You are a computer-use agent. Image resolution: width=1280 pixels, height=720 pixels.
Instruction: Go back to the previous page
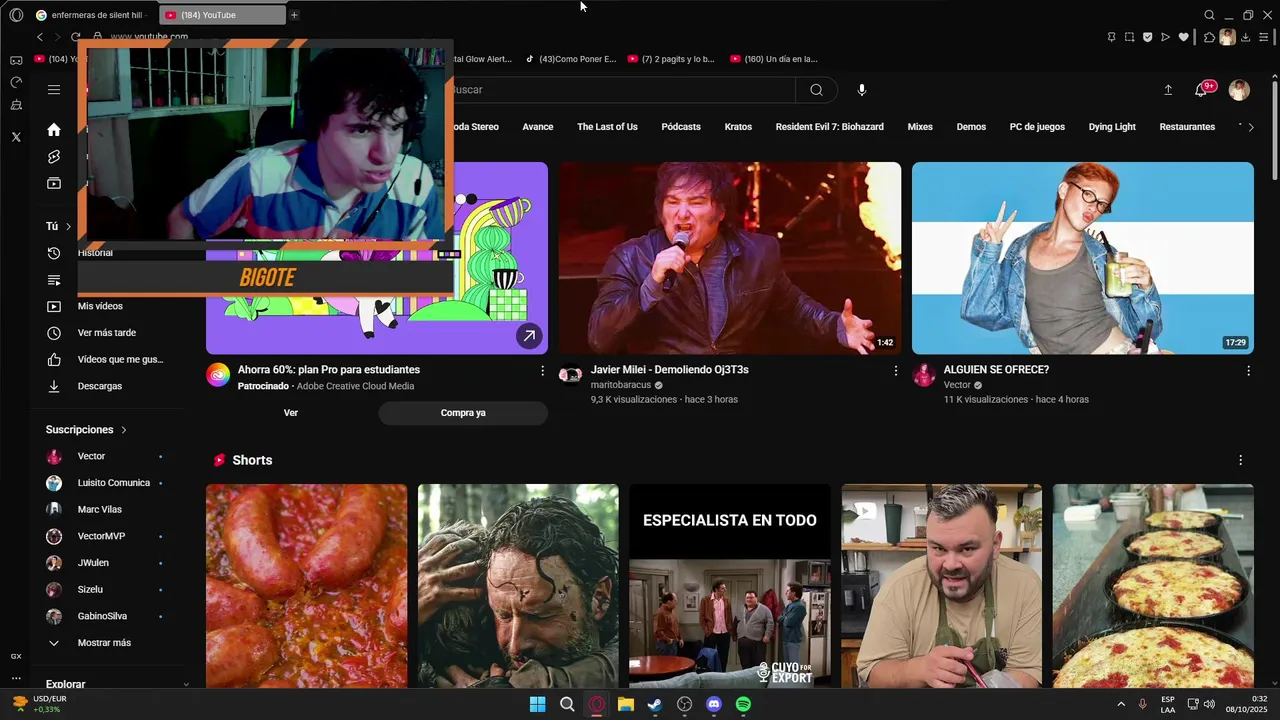click(x=40, y=37)
